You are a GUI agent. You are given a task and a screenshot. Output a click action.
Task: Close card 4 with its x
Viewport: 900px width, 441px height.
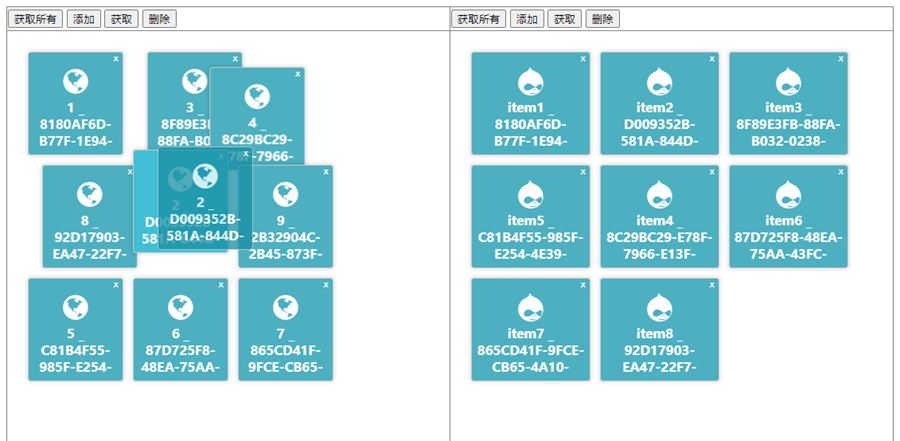point(297,74)
